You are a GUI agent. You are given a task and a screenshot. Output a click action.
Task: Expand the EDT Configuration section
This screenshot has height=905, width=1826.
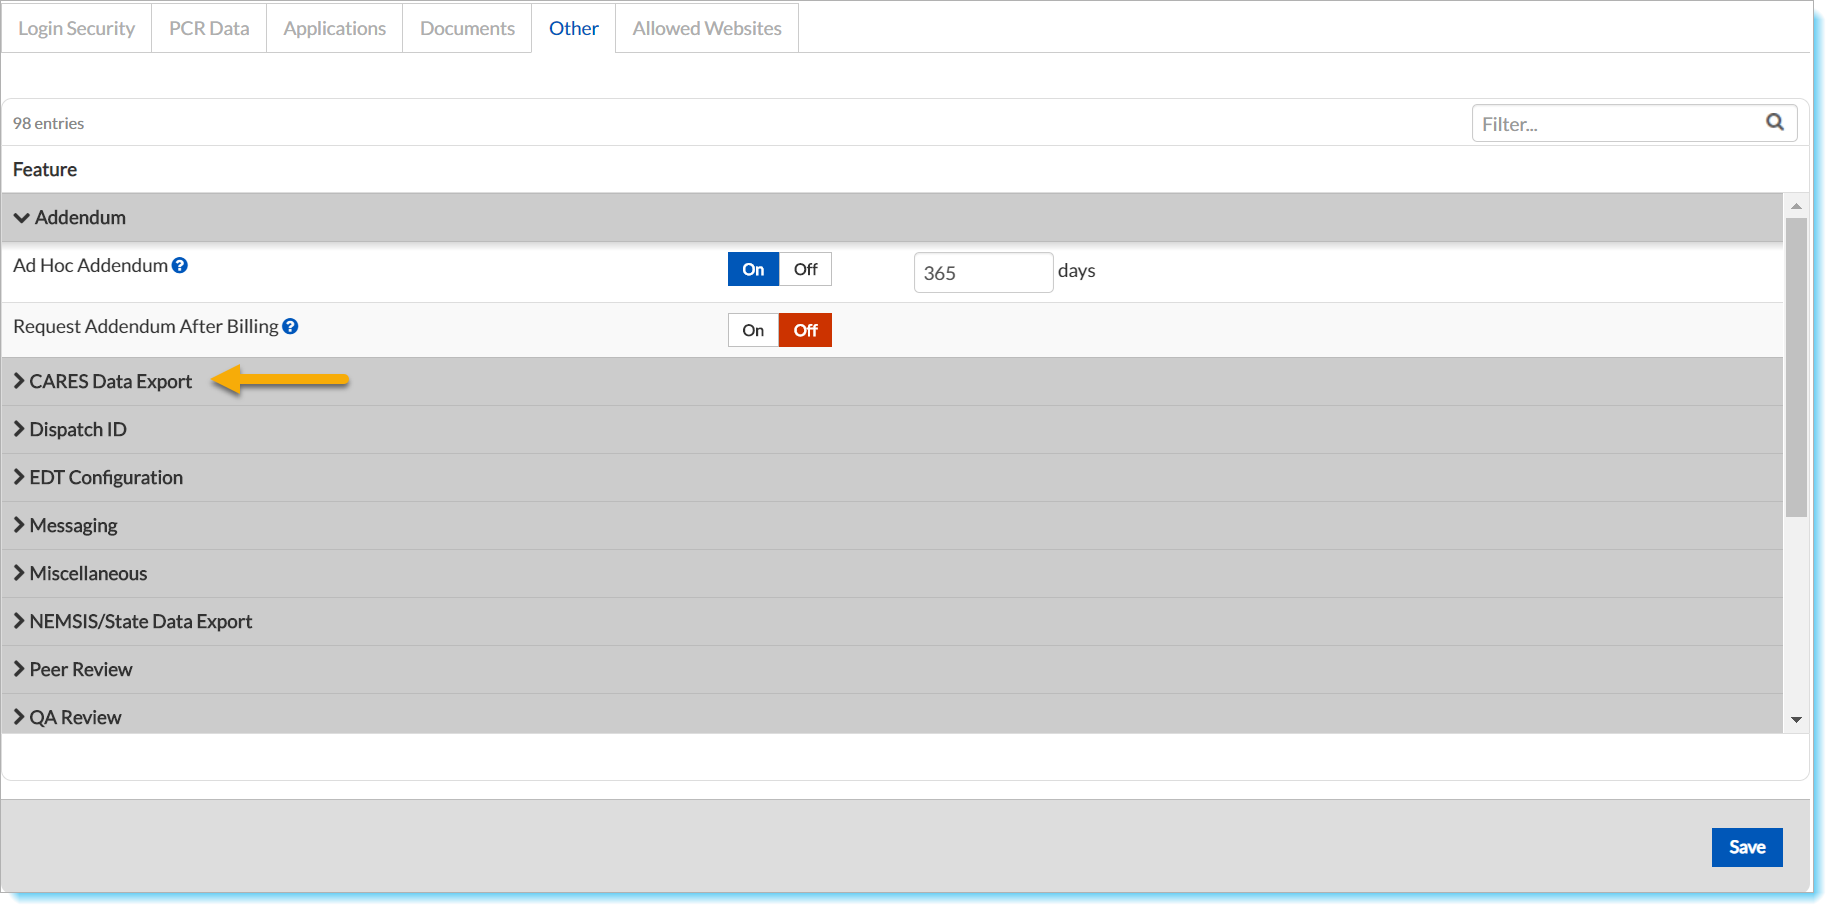[x=892, y=477]
